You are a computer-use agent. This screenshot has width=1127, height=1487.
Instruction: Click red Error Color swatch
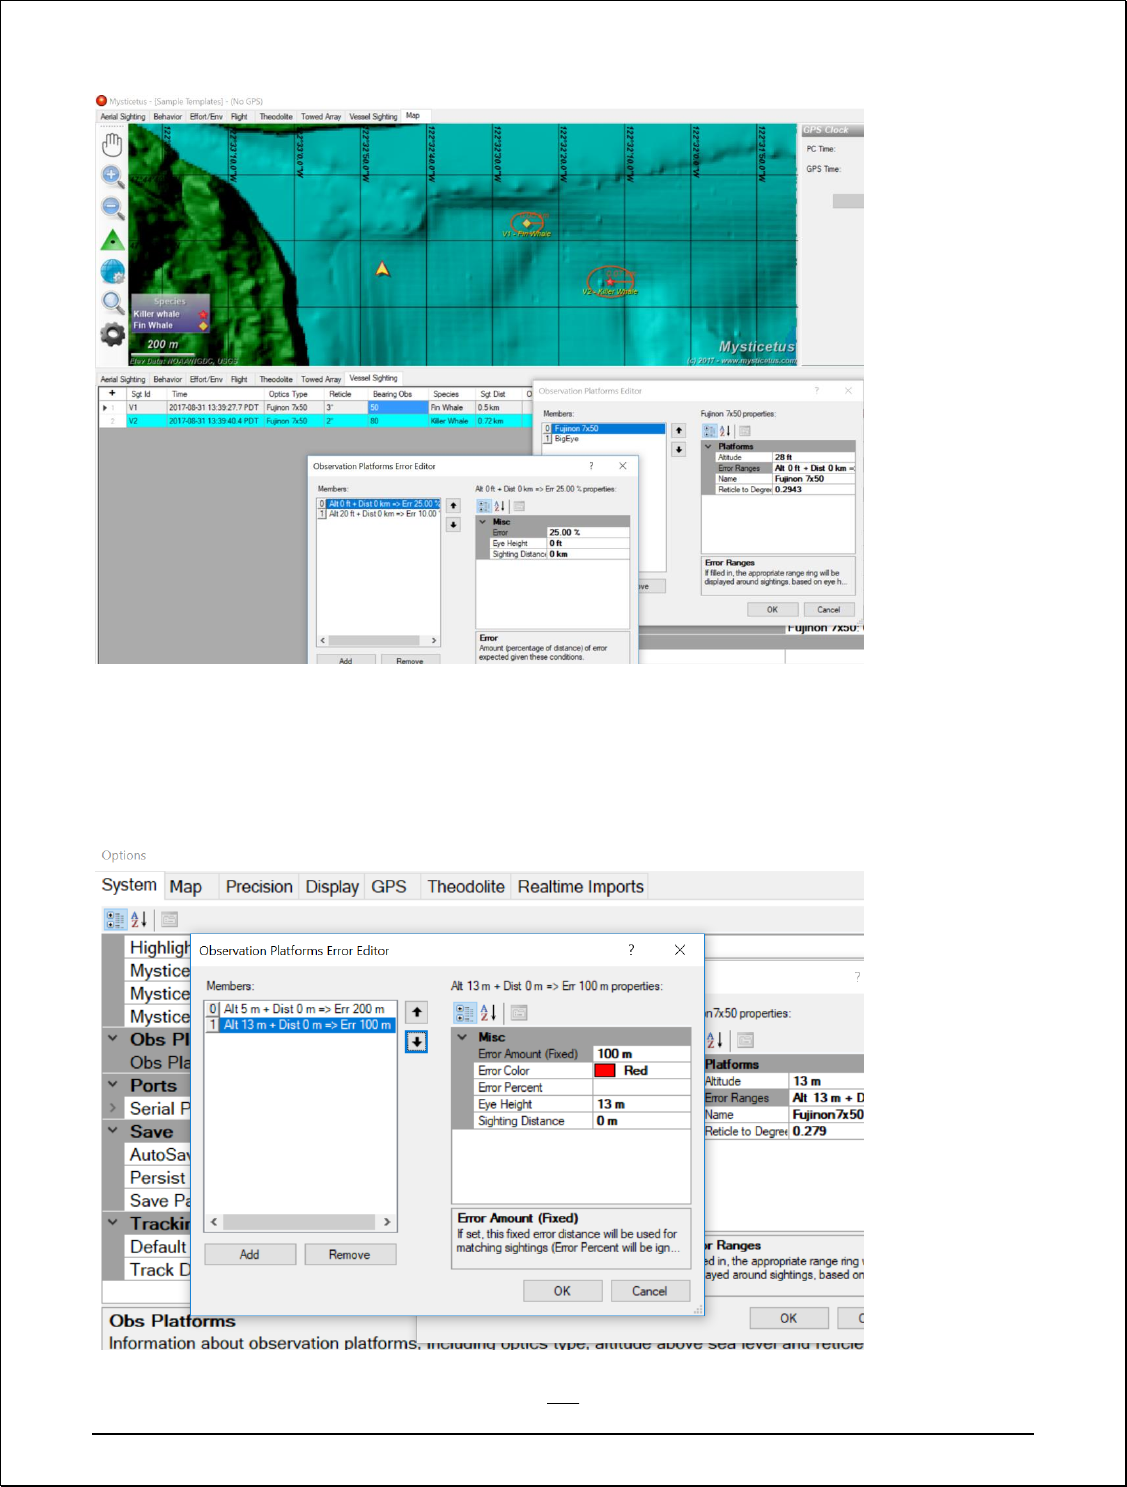605,1070
